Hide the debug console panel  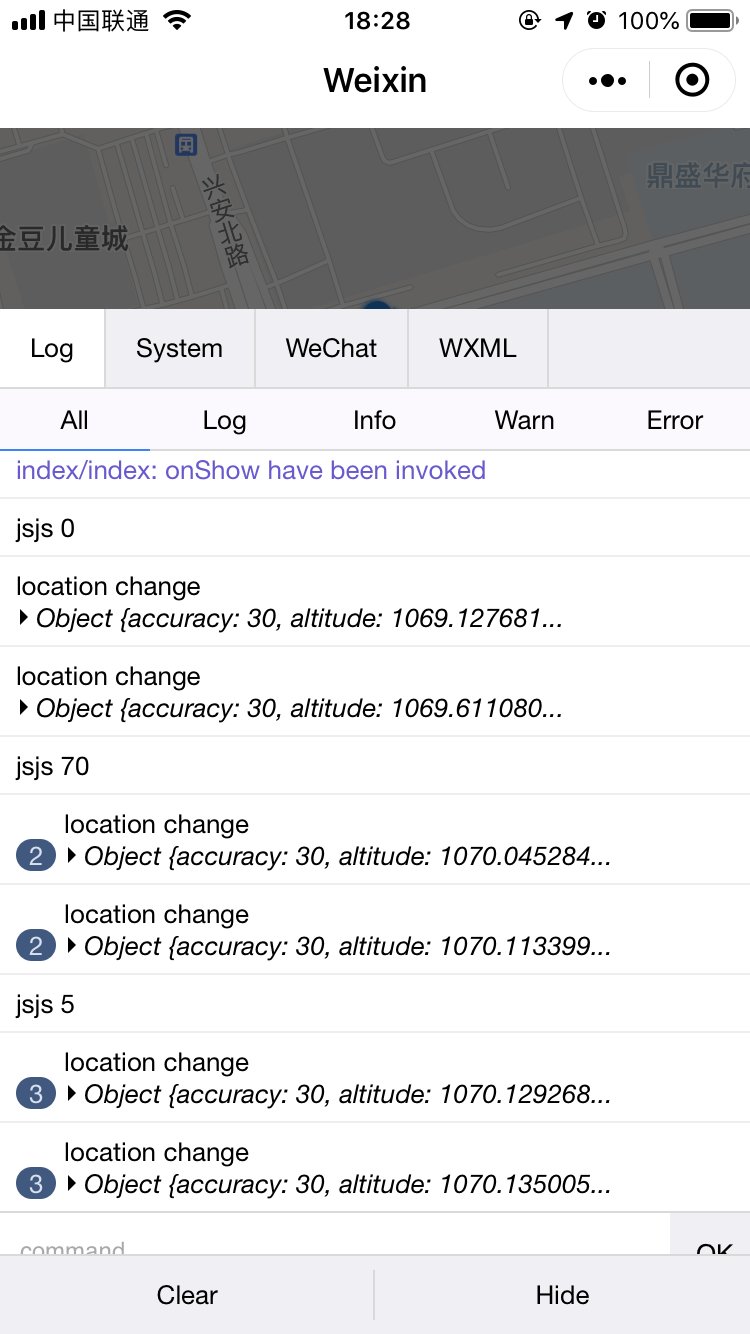click(x=562, y=1295)
